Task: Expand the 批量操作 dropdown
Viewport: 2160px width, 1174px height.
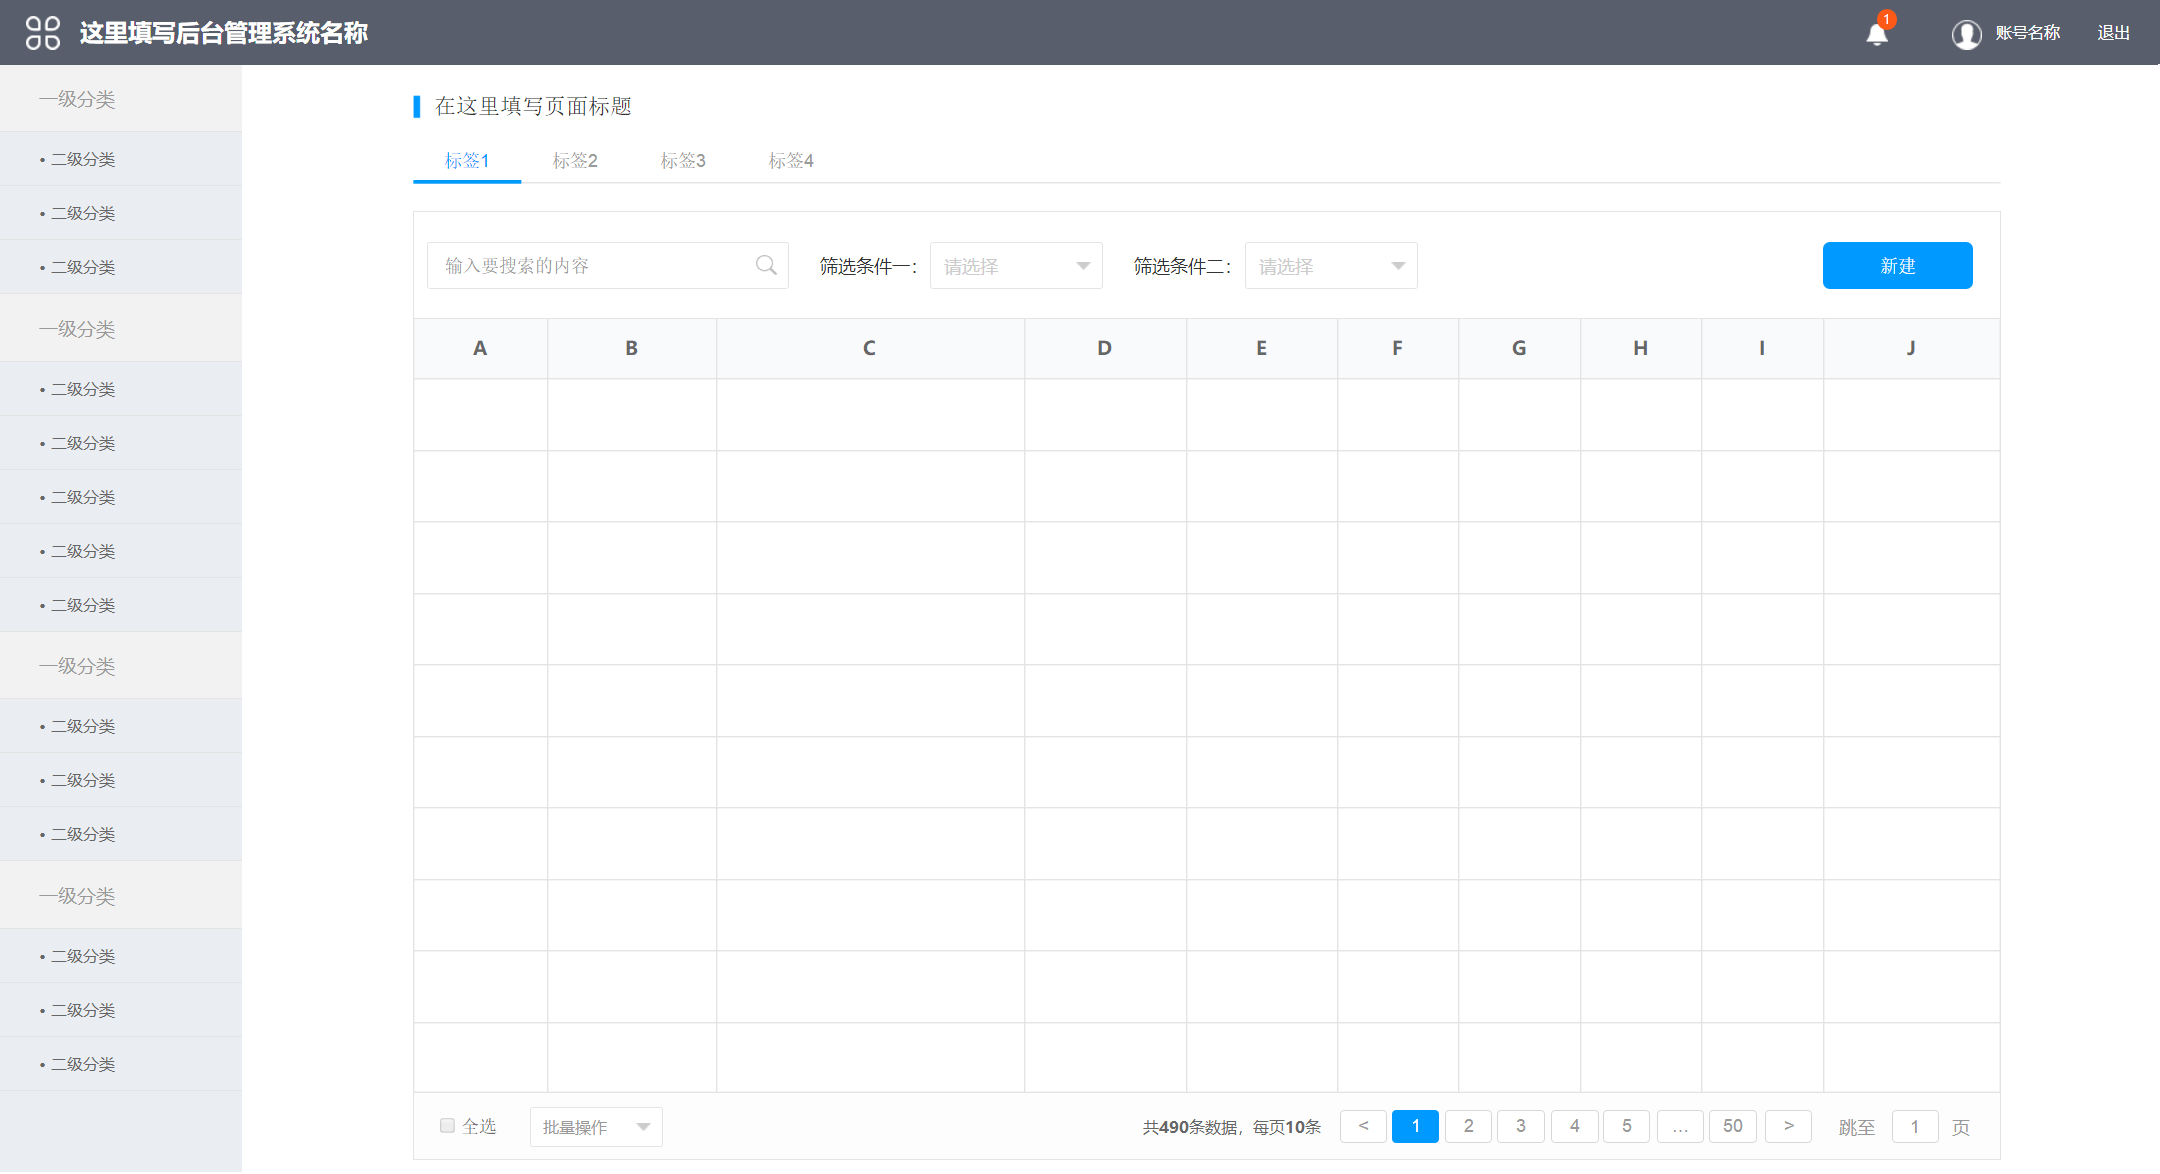Action: click(x=596, y=1127)
